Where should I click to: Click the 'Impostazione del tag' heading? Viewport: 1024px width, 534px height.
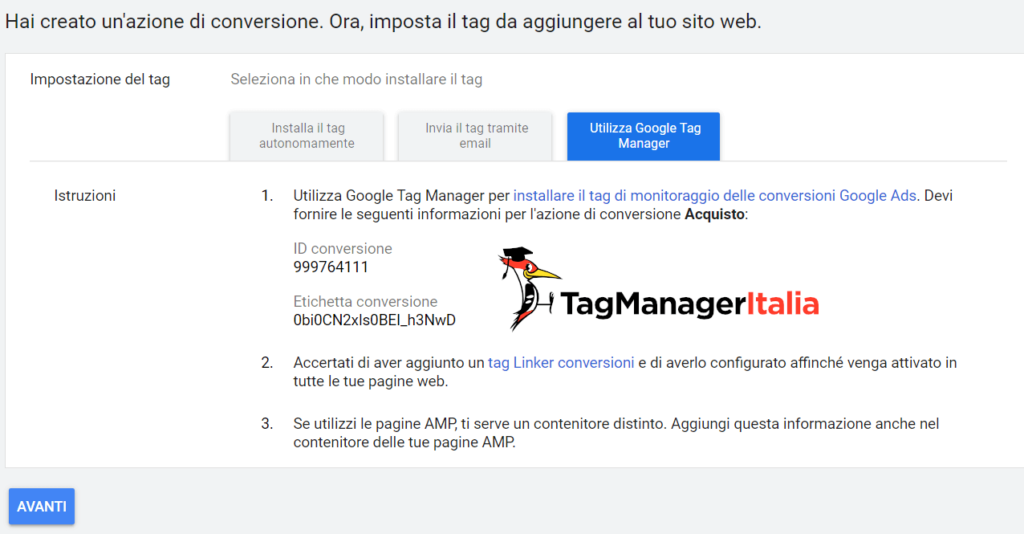pos(100,80)
